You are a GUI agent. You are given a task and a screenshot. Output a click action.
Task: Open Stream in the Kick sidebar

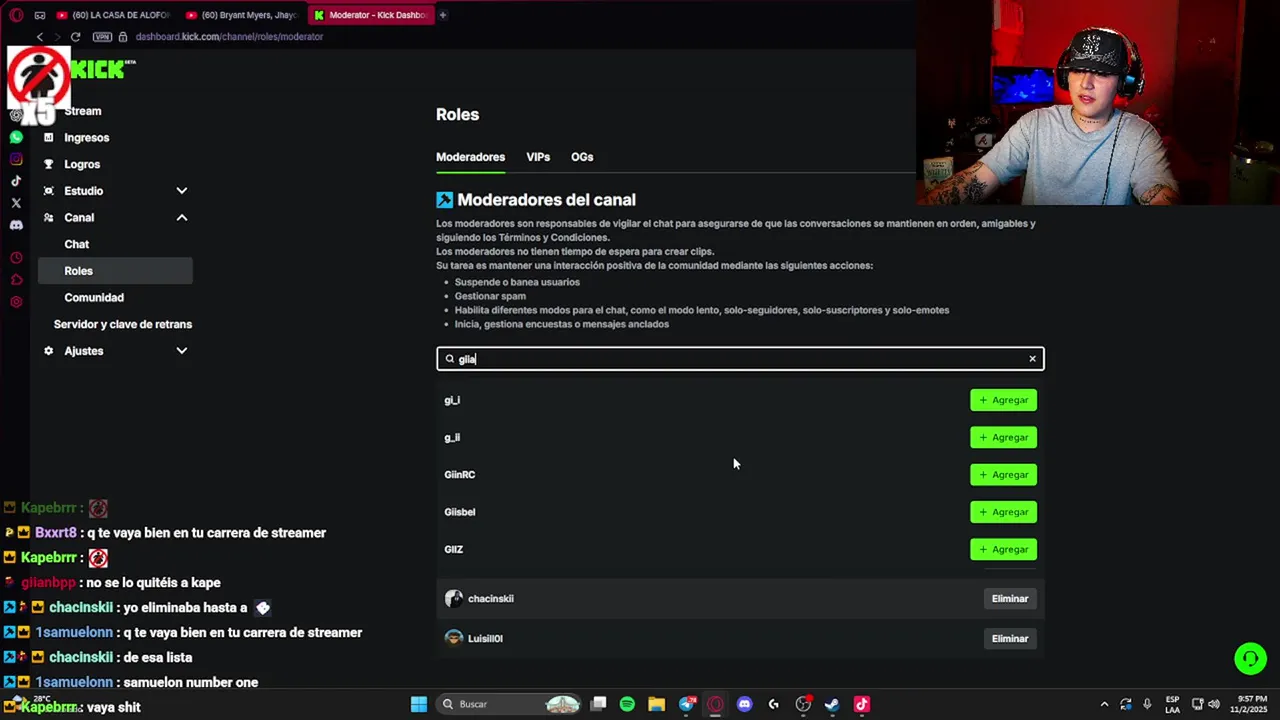[x=83, y=111]
